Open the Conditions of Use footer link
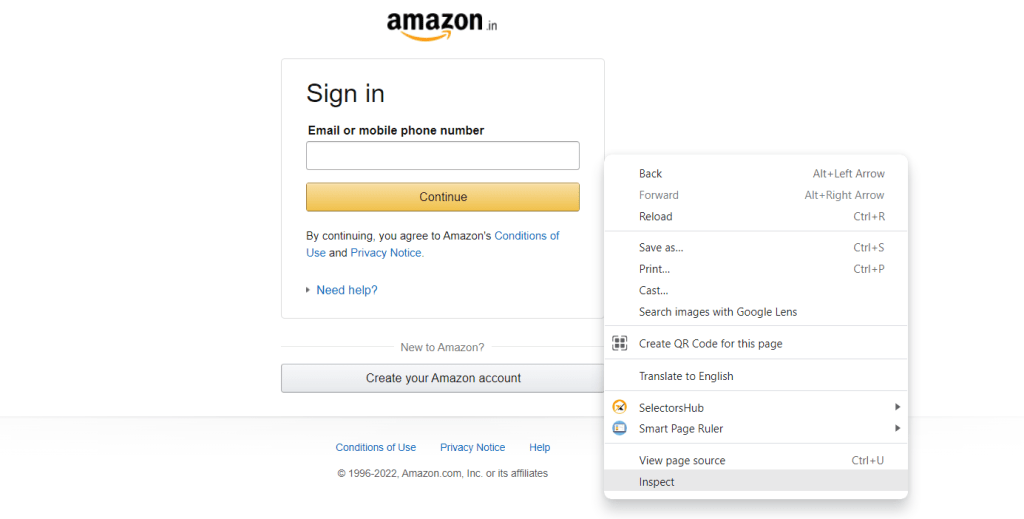This screenshot has width=1024, height=519. point(376,448)
